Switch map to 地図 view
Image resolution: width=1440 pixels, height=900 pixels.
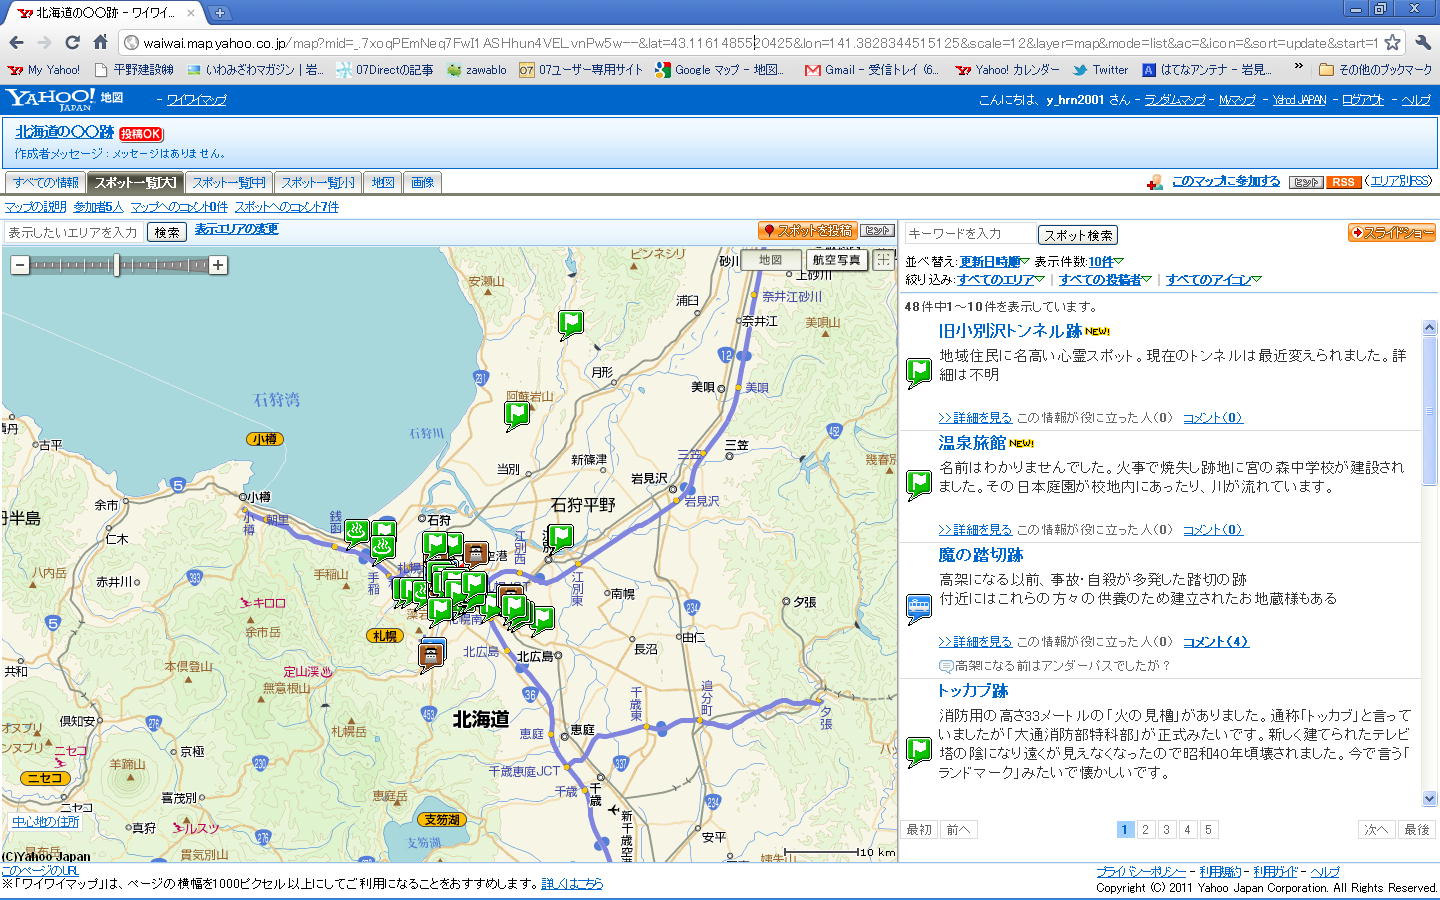point(770,260)
